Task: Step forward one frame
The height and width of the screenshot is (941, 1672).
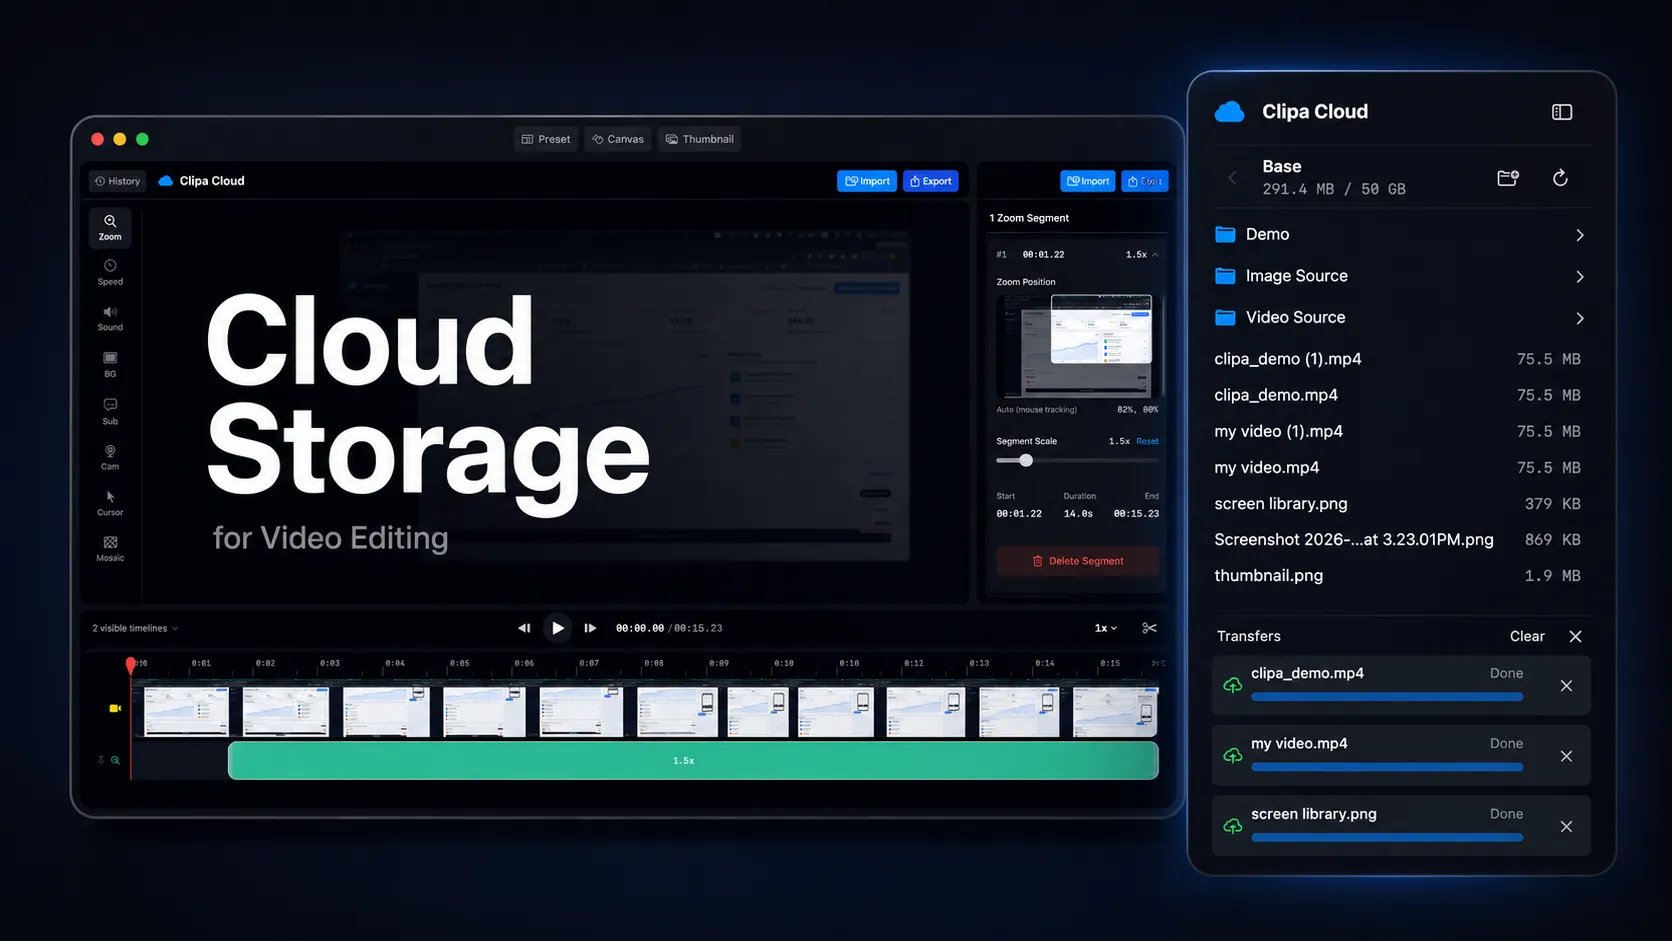Action: click(590, 628)
